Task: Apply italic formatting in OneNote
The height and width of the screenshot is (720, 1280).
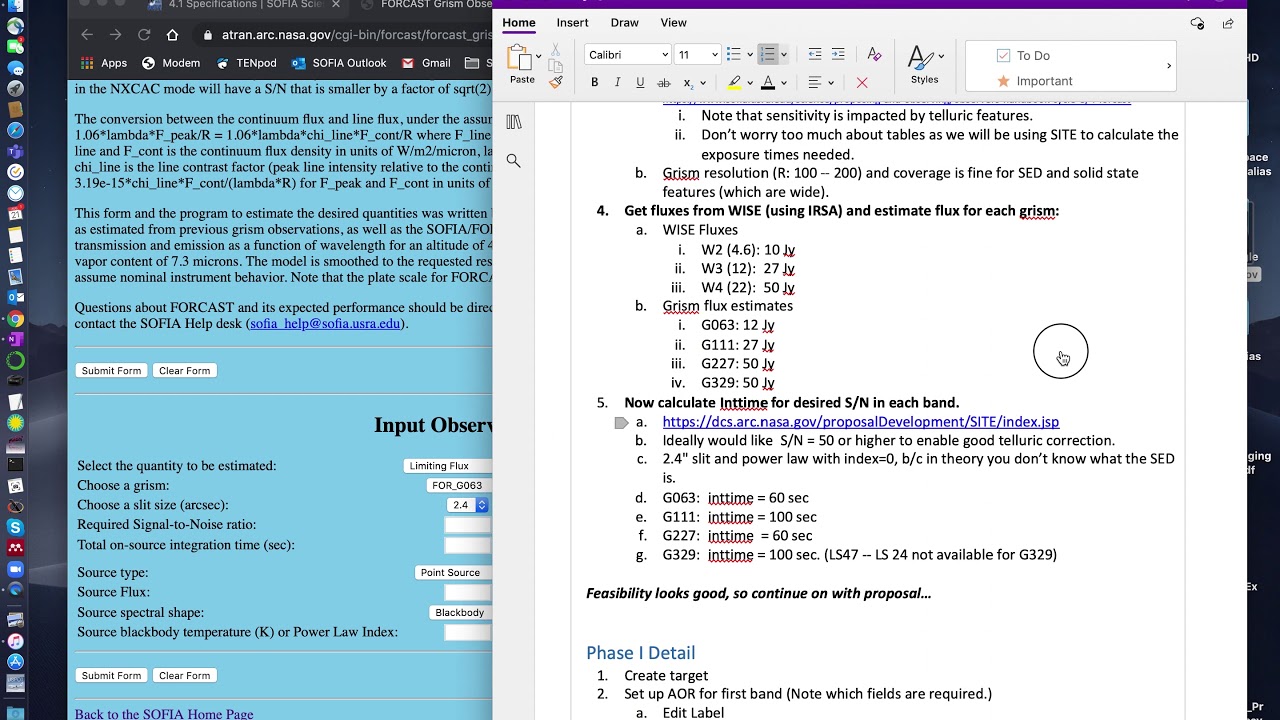Action: pos(617,82)
